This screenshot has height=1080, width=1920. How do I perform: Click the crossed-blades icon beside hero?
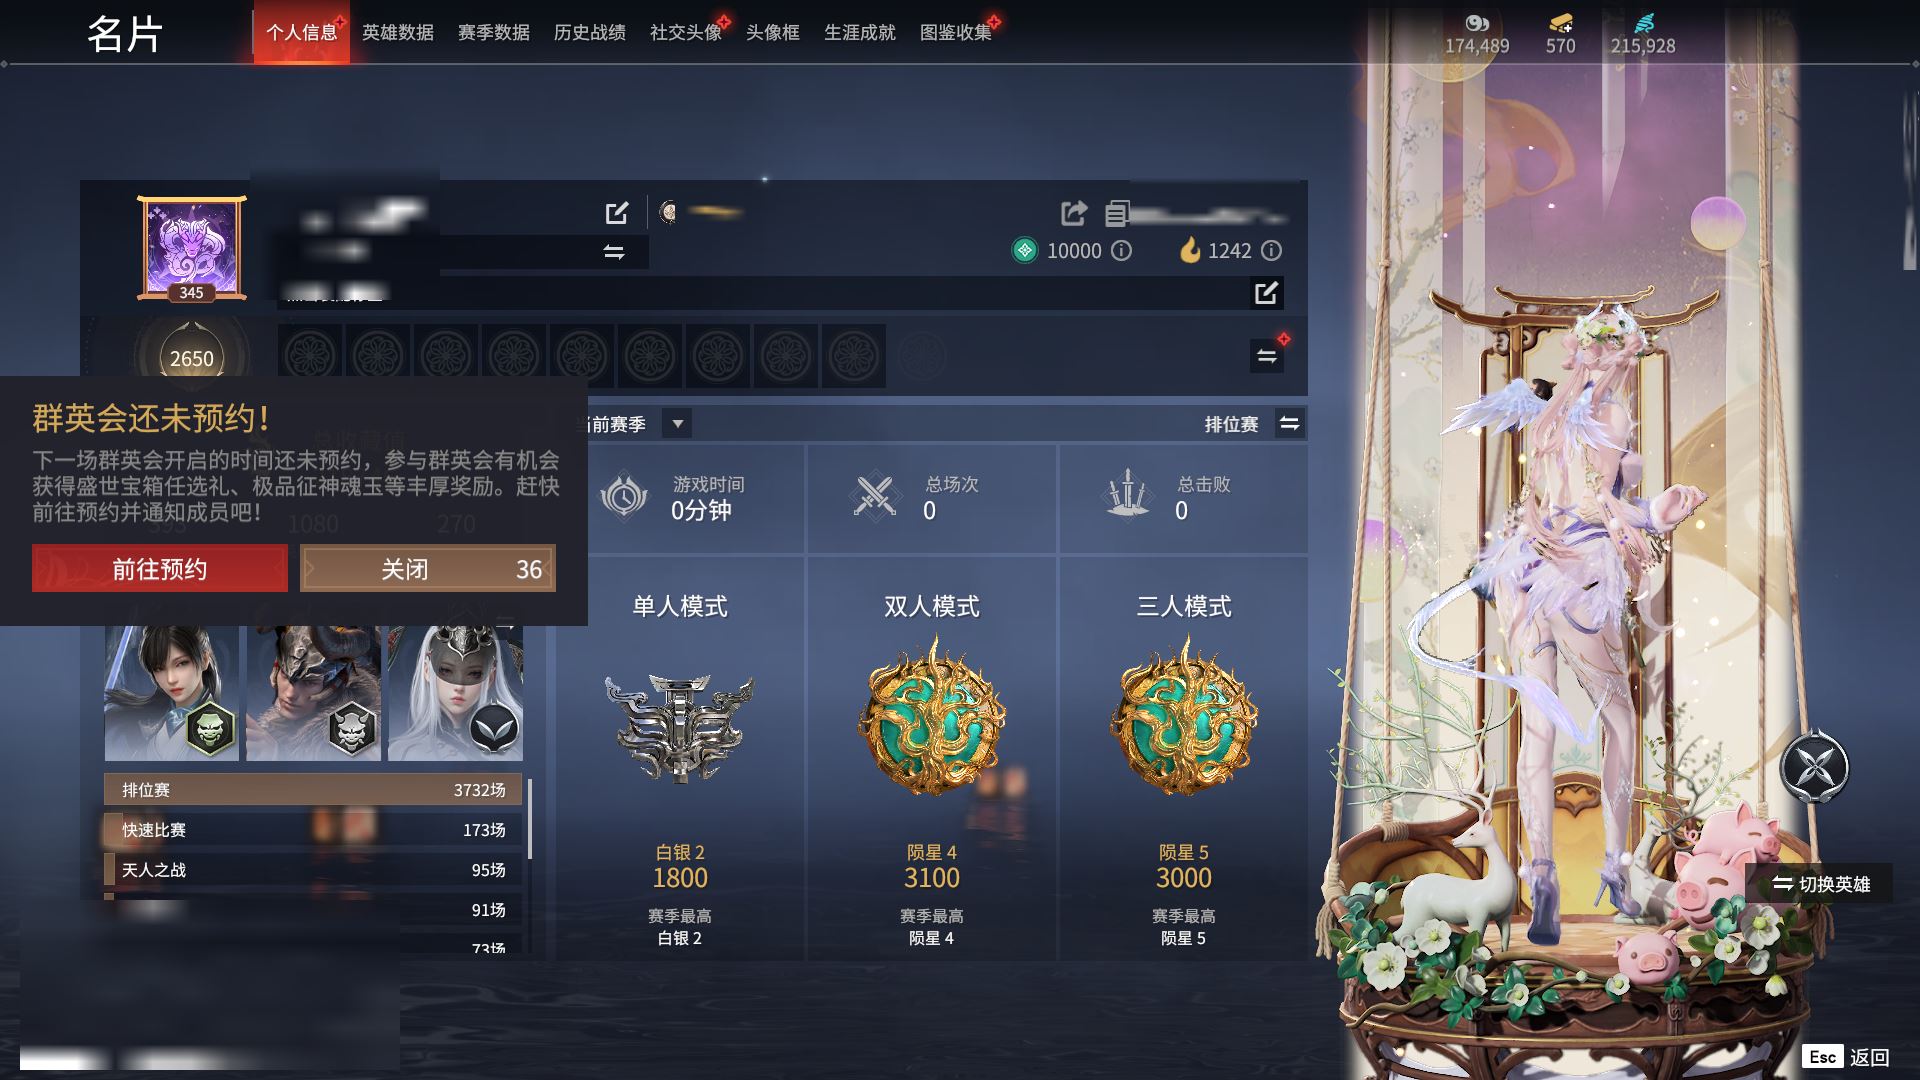pyautogui.click(x=1814, y=767)
